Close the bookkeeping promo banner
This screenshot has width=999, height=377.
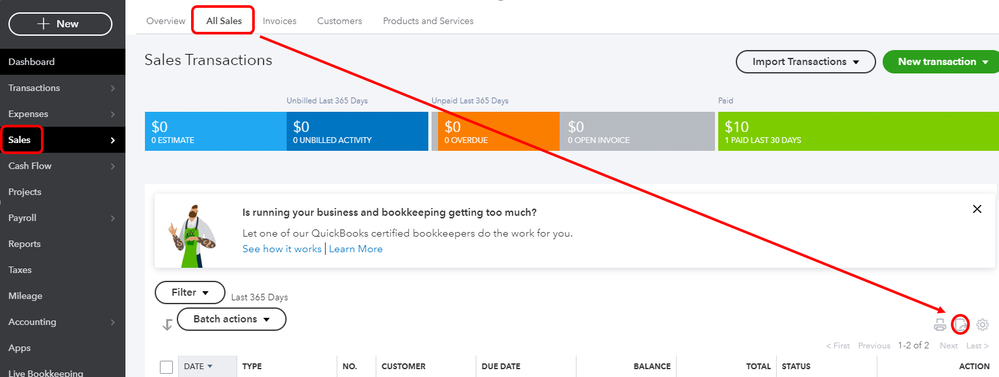[977, 209]
